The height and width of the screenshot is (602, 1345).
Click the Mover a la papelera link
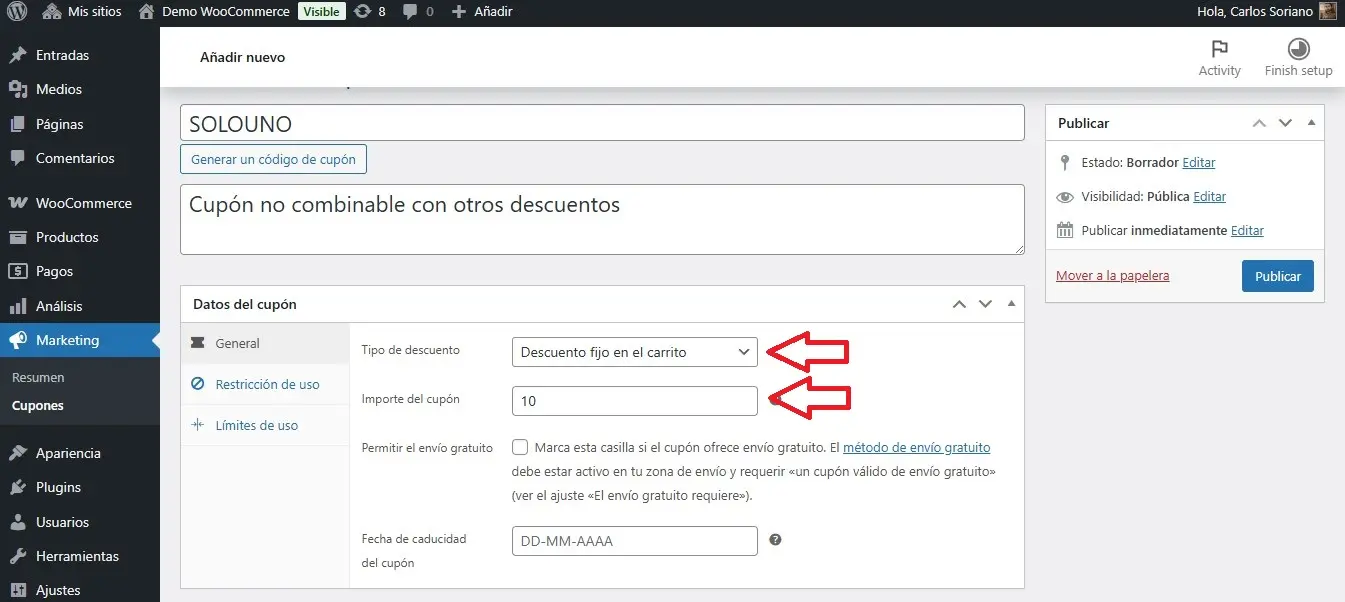(1112, 275)
